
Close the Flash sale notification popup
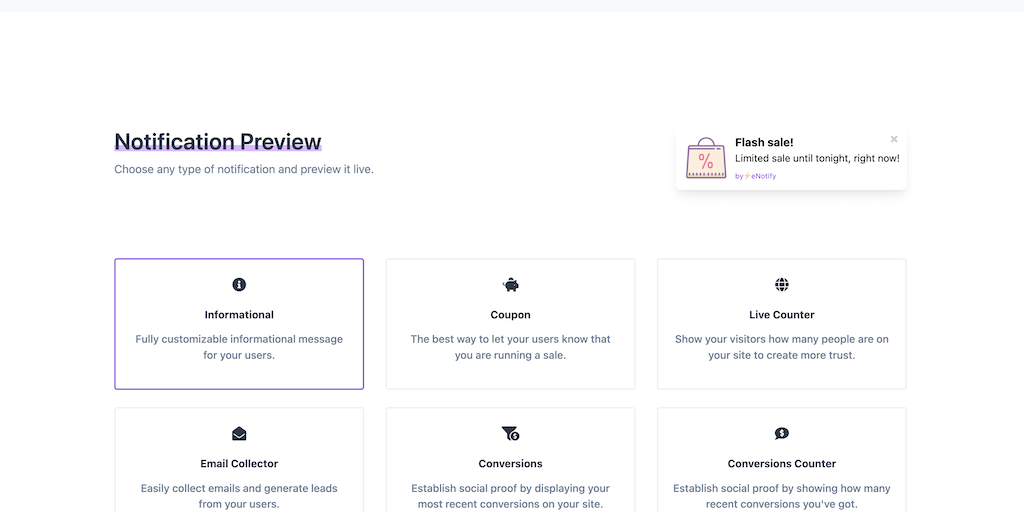pos(894,139)
